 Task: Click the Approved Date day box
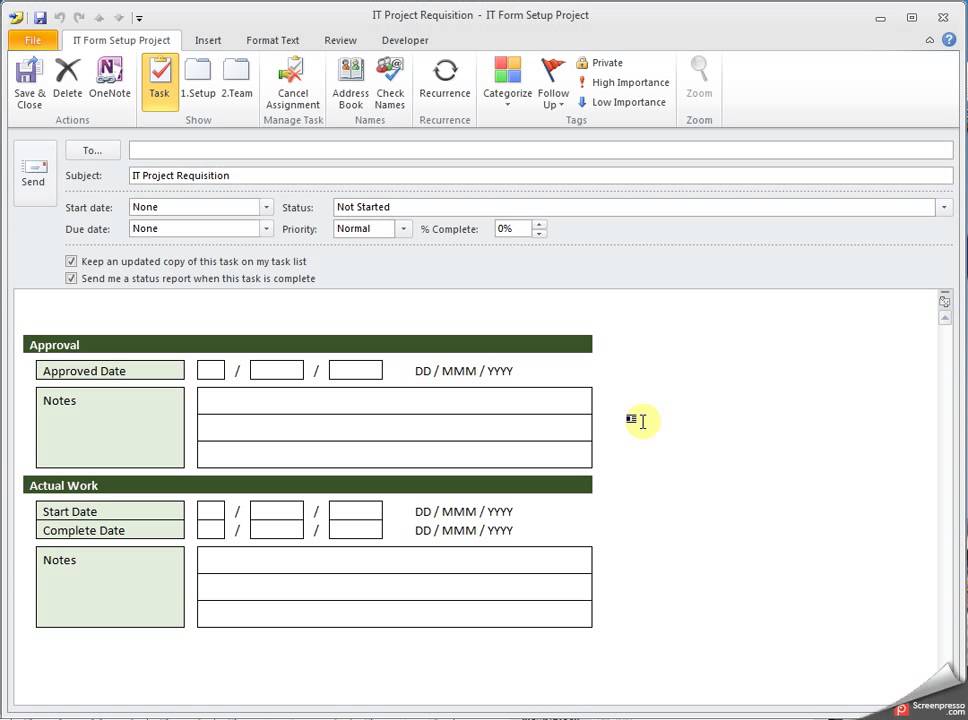211,370
